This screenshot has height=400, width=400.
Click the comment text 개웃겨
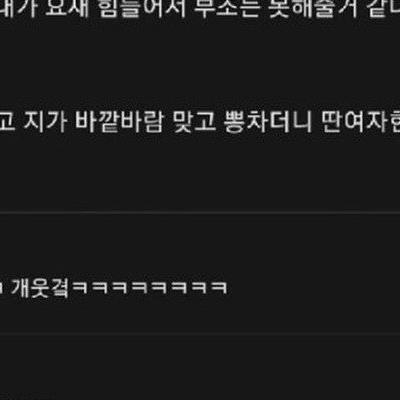tap(40, 288)
